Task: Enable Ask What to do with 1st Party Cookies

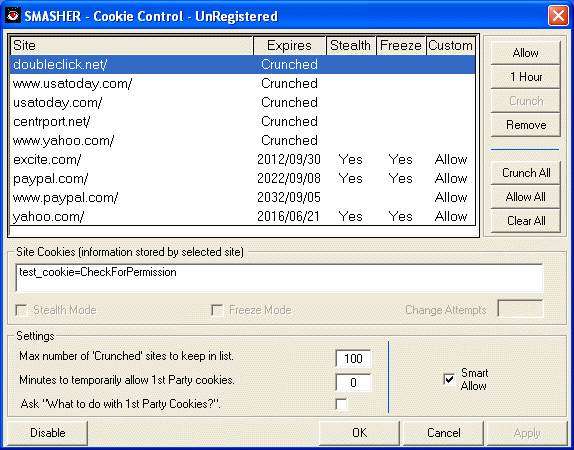Action: coord(341,404)
